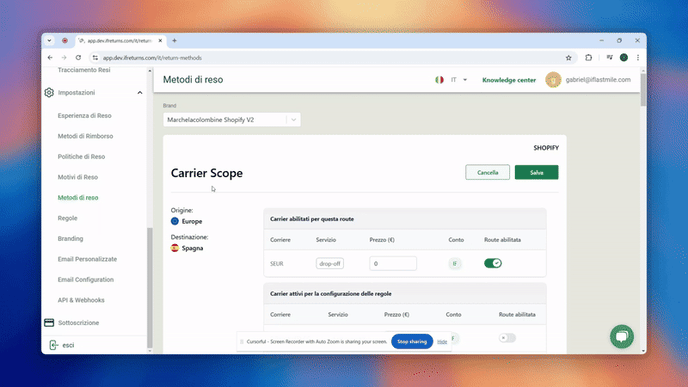
Task: Collapse the Impostazioni section chevron
Action: pyautogui.click(x=140, y=93)
